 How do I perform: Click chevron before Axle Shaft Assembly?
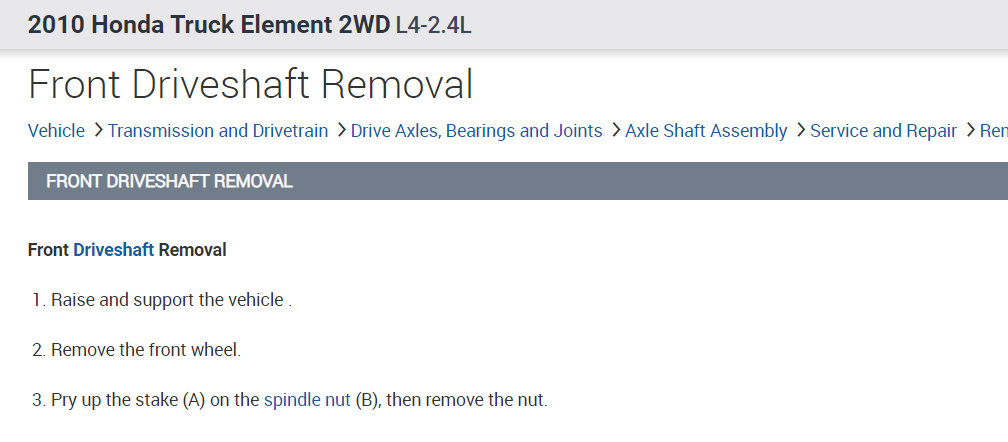[615, 131]
